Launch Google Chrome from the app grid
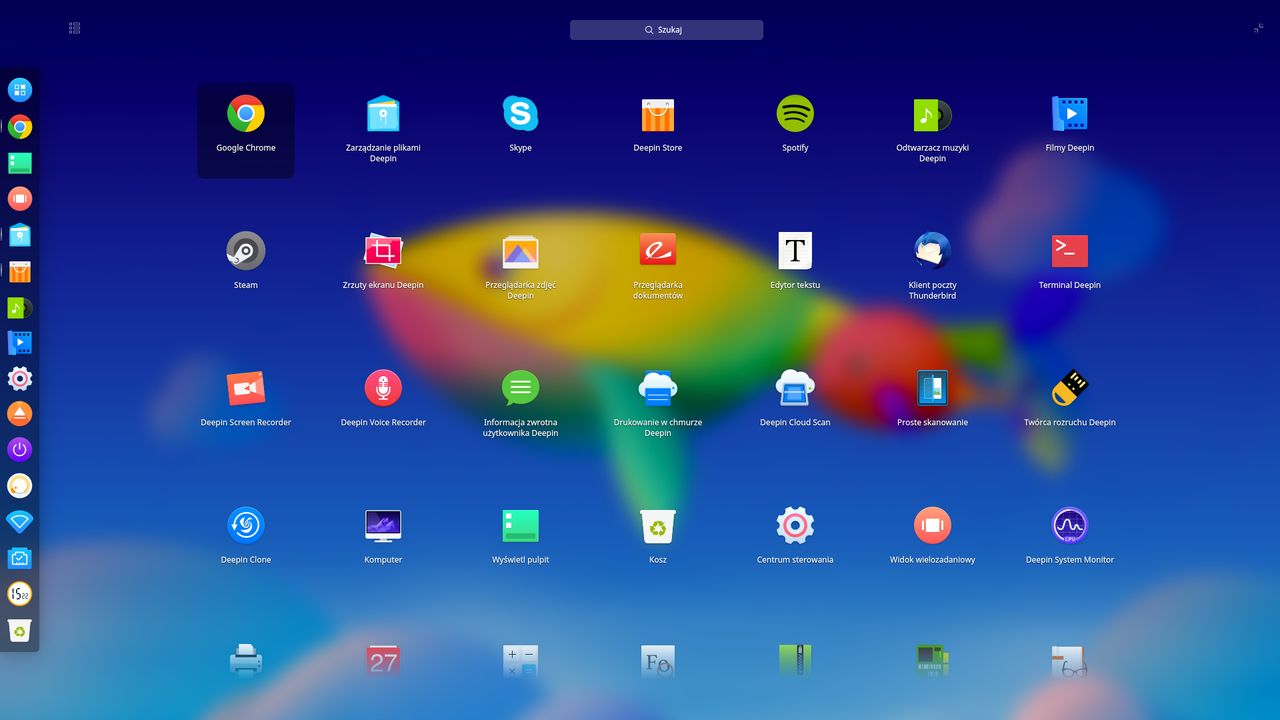Screen dimensions: 1280x720 (x=246, y=114)
